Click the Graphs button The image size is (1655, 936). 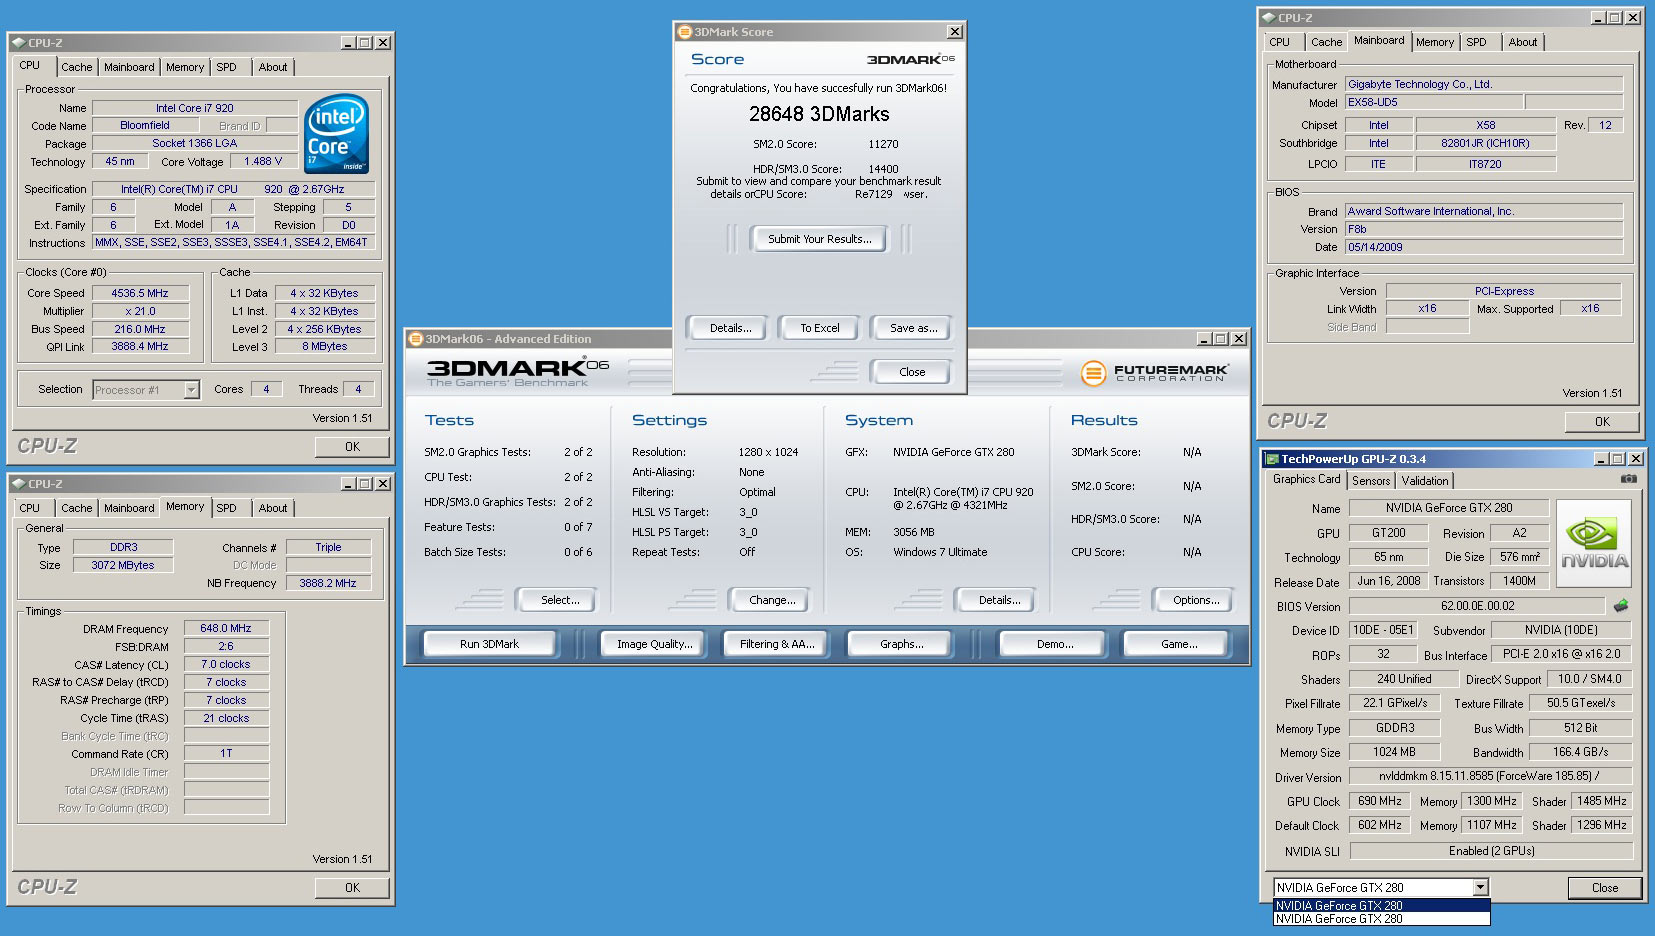(901, 644)
